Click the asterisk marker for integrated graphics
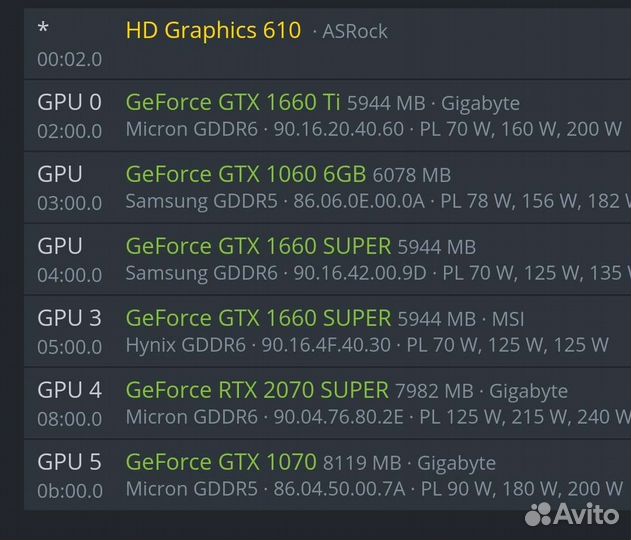Image resolution: width=631 pixels, height=540 pixels. [x=43, y=29]
